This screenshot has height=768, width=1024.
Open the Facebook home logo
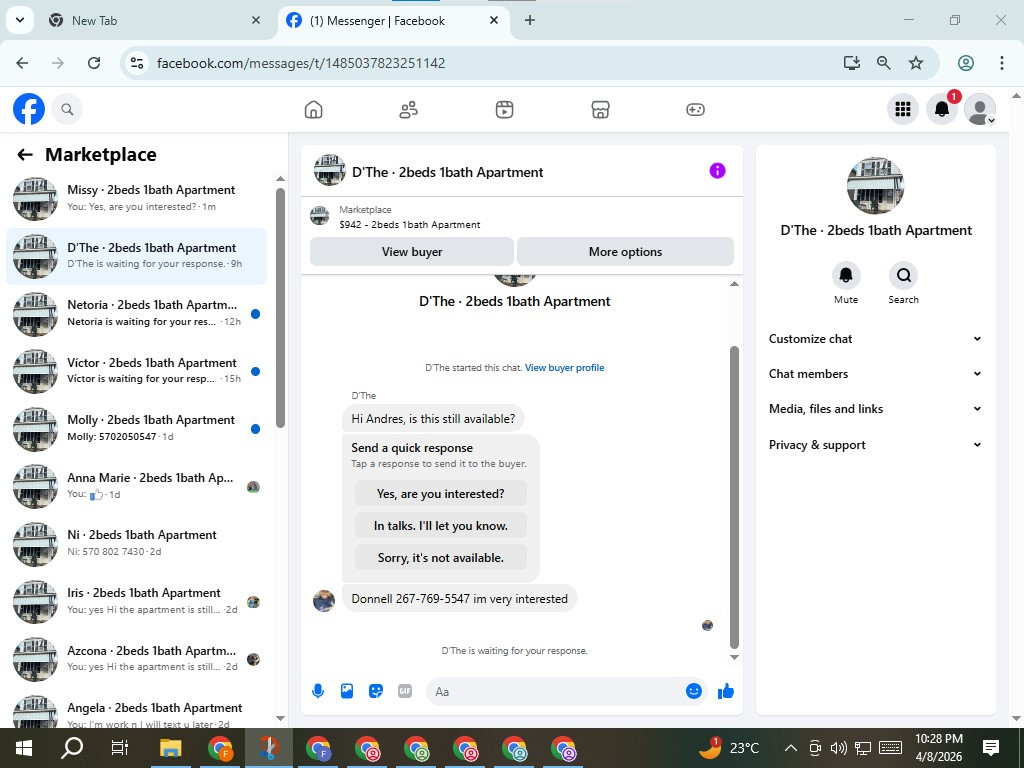[x=29, y=109]
